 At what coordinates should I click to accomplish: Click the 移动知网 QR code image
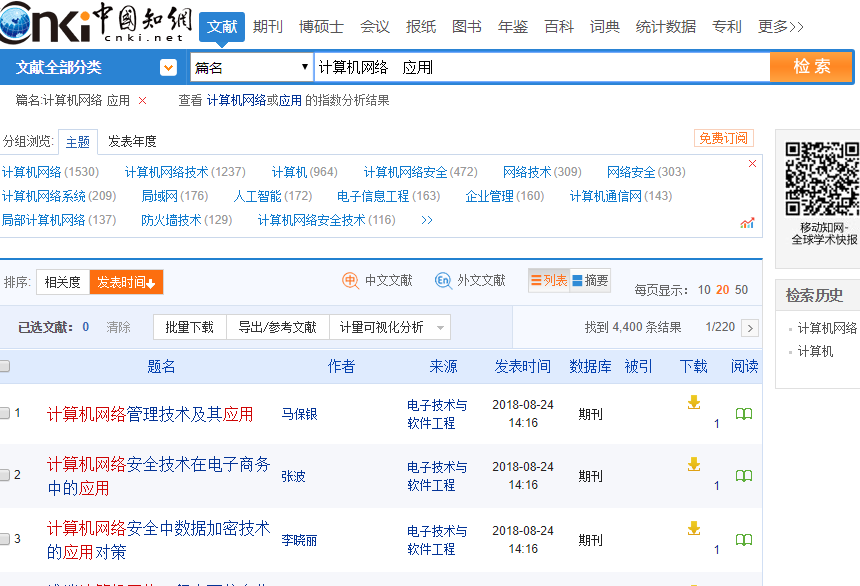point(822,178)
